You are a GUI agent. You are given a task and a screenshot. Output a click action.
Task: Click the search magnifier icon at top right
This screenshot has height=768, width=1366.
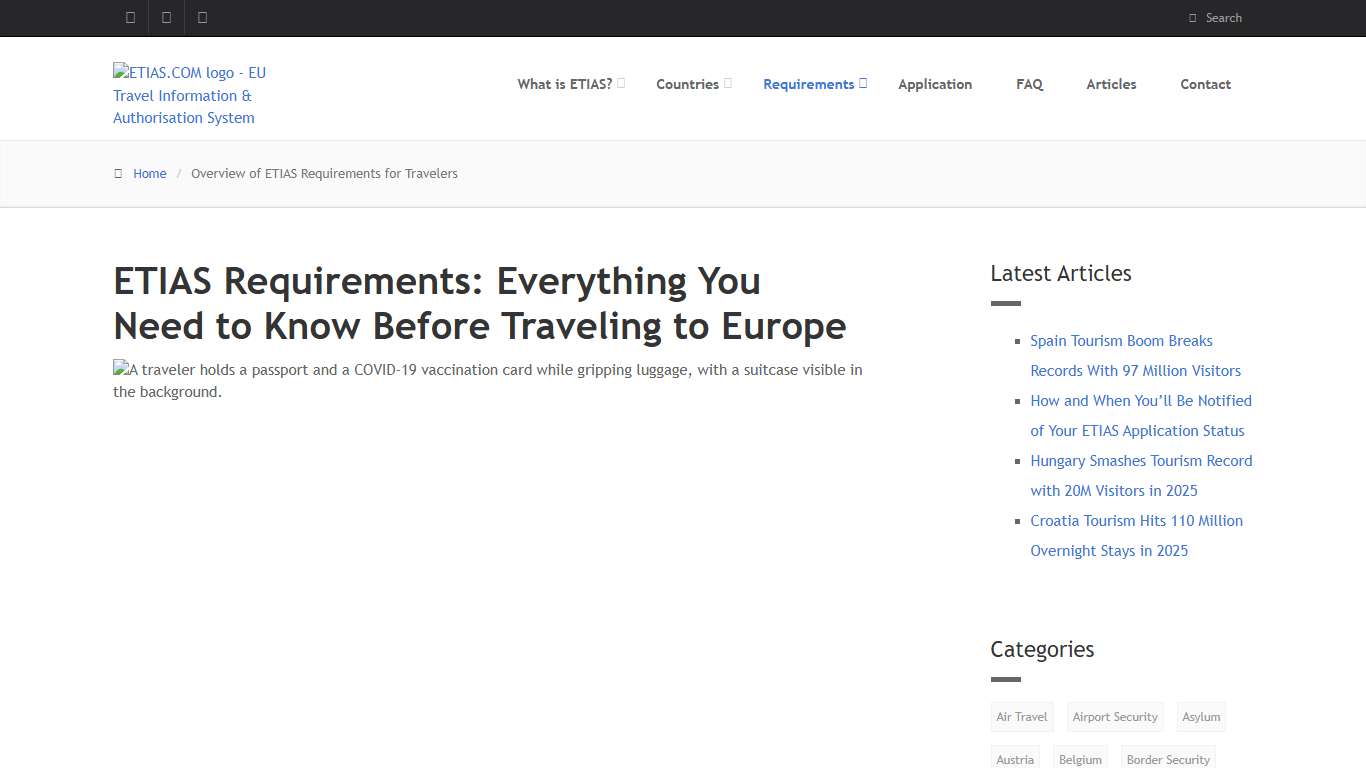(x=1192, y=17)
